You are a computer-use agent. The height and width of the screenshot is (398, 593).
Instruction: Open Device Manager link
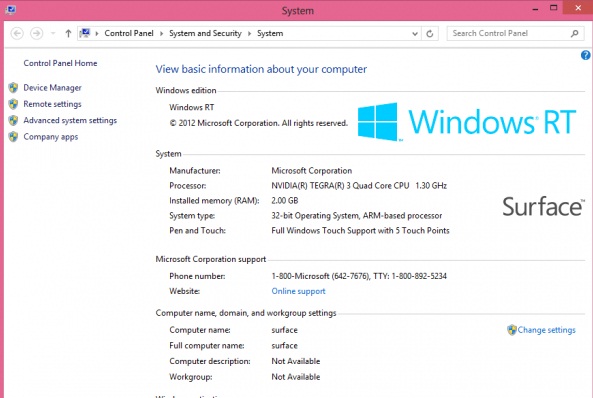52,88
